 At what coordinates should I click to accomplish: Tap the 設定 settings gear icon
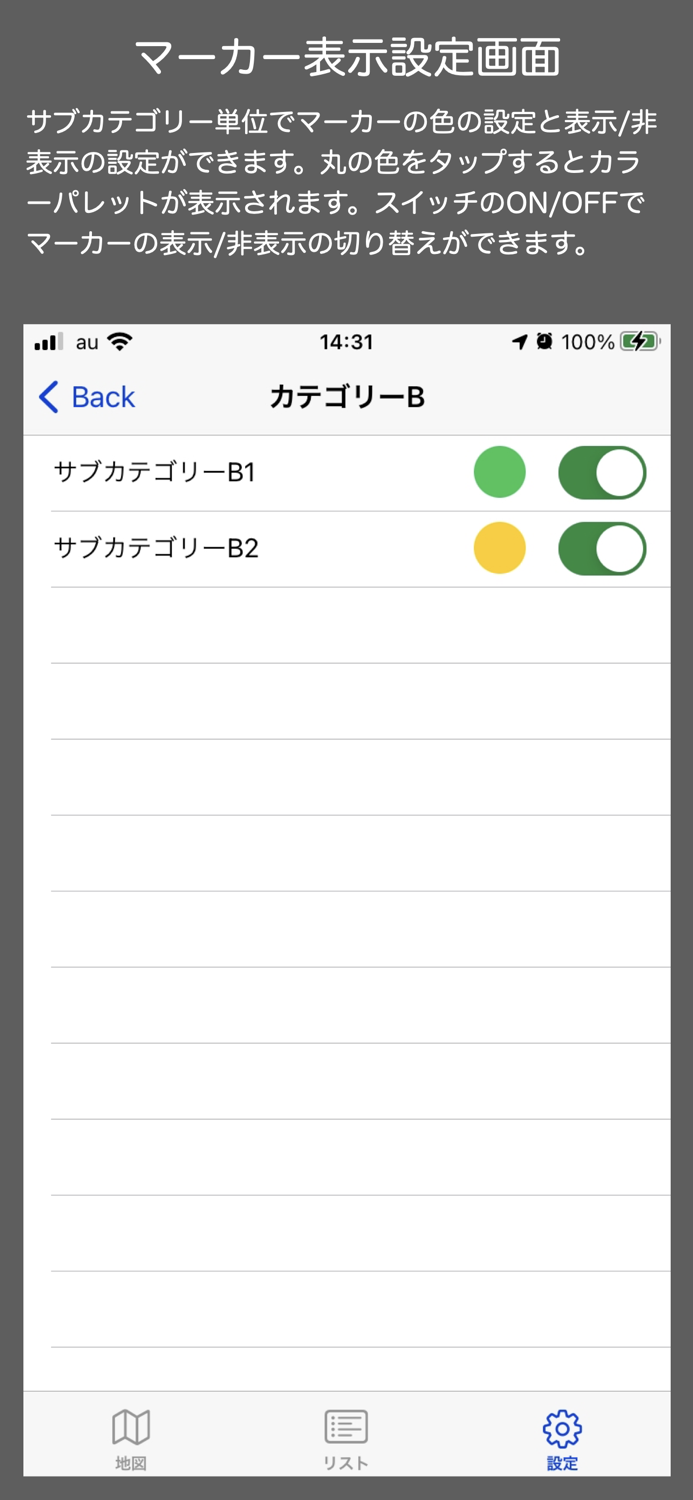coord(562,1425)
